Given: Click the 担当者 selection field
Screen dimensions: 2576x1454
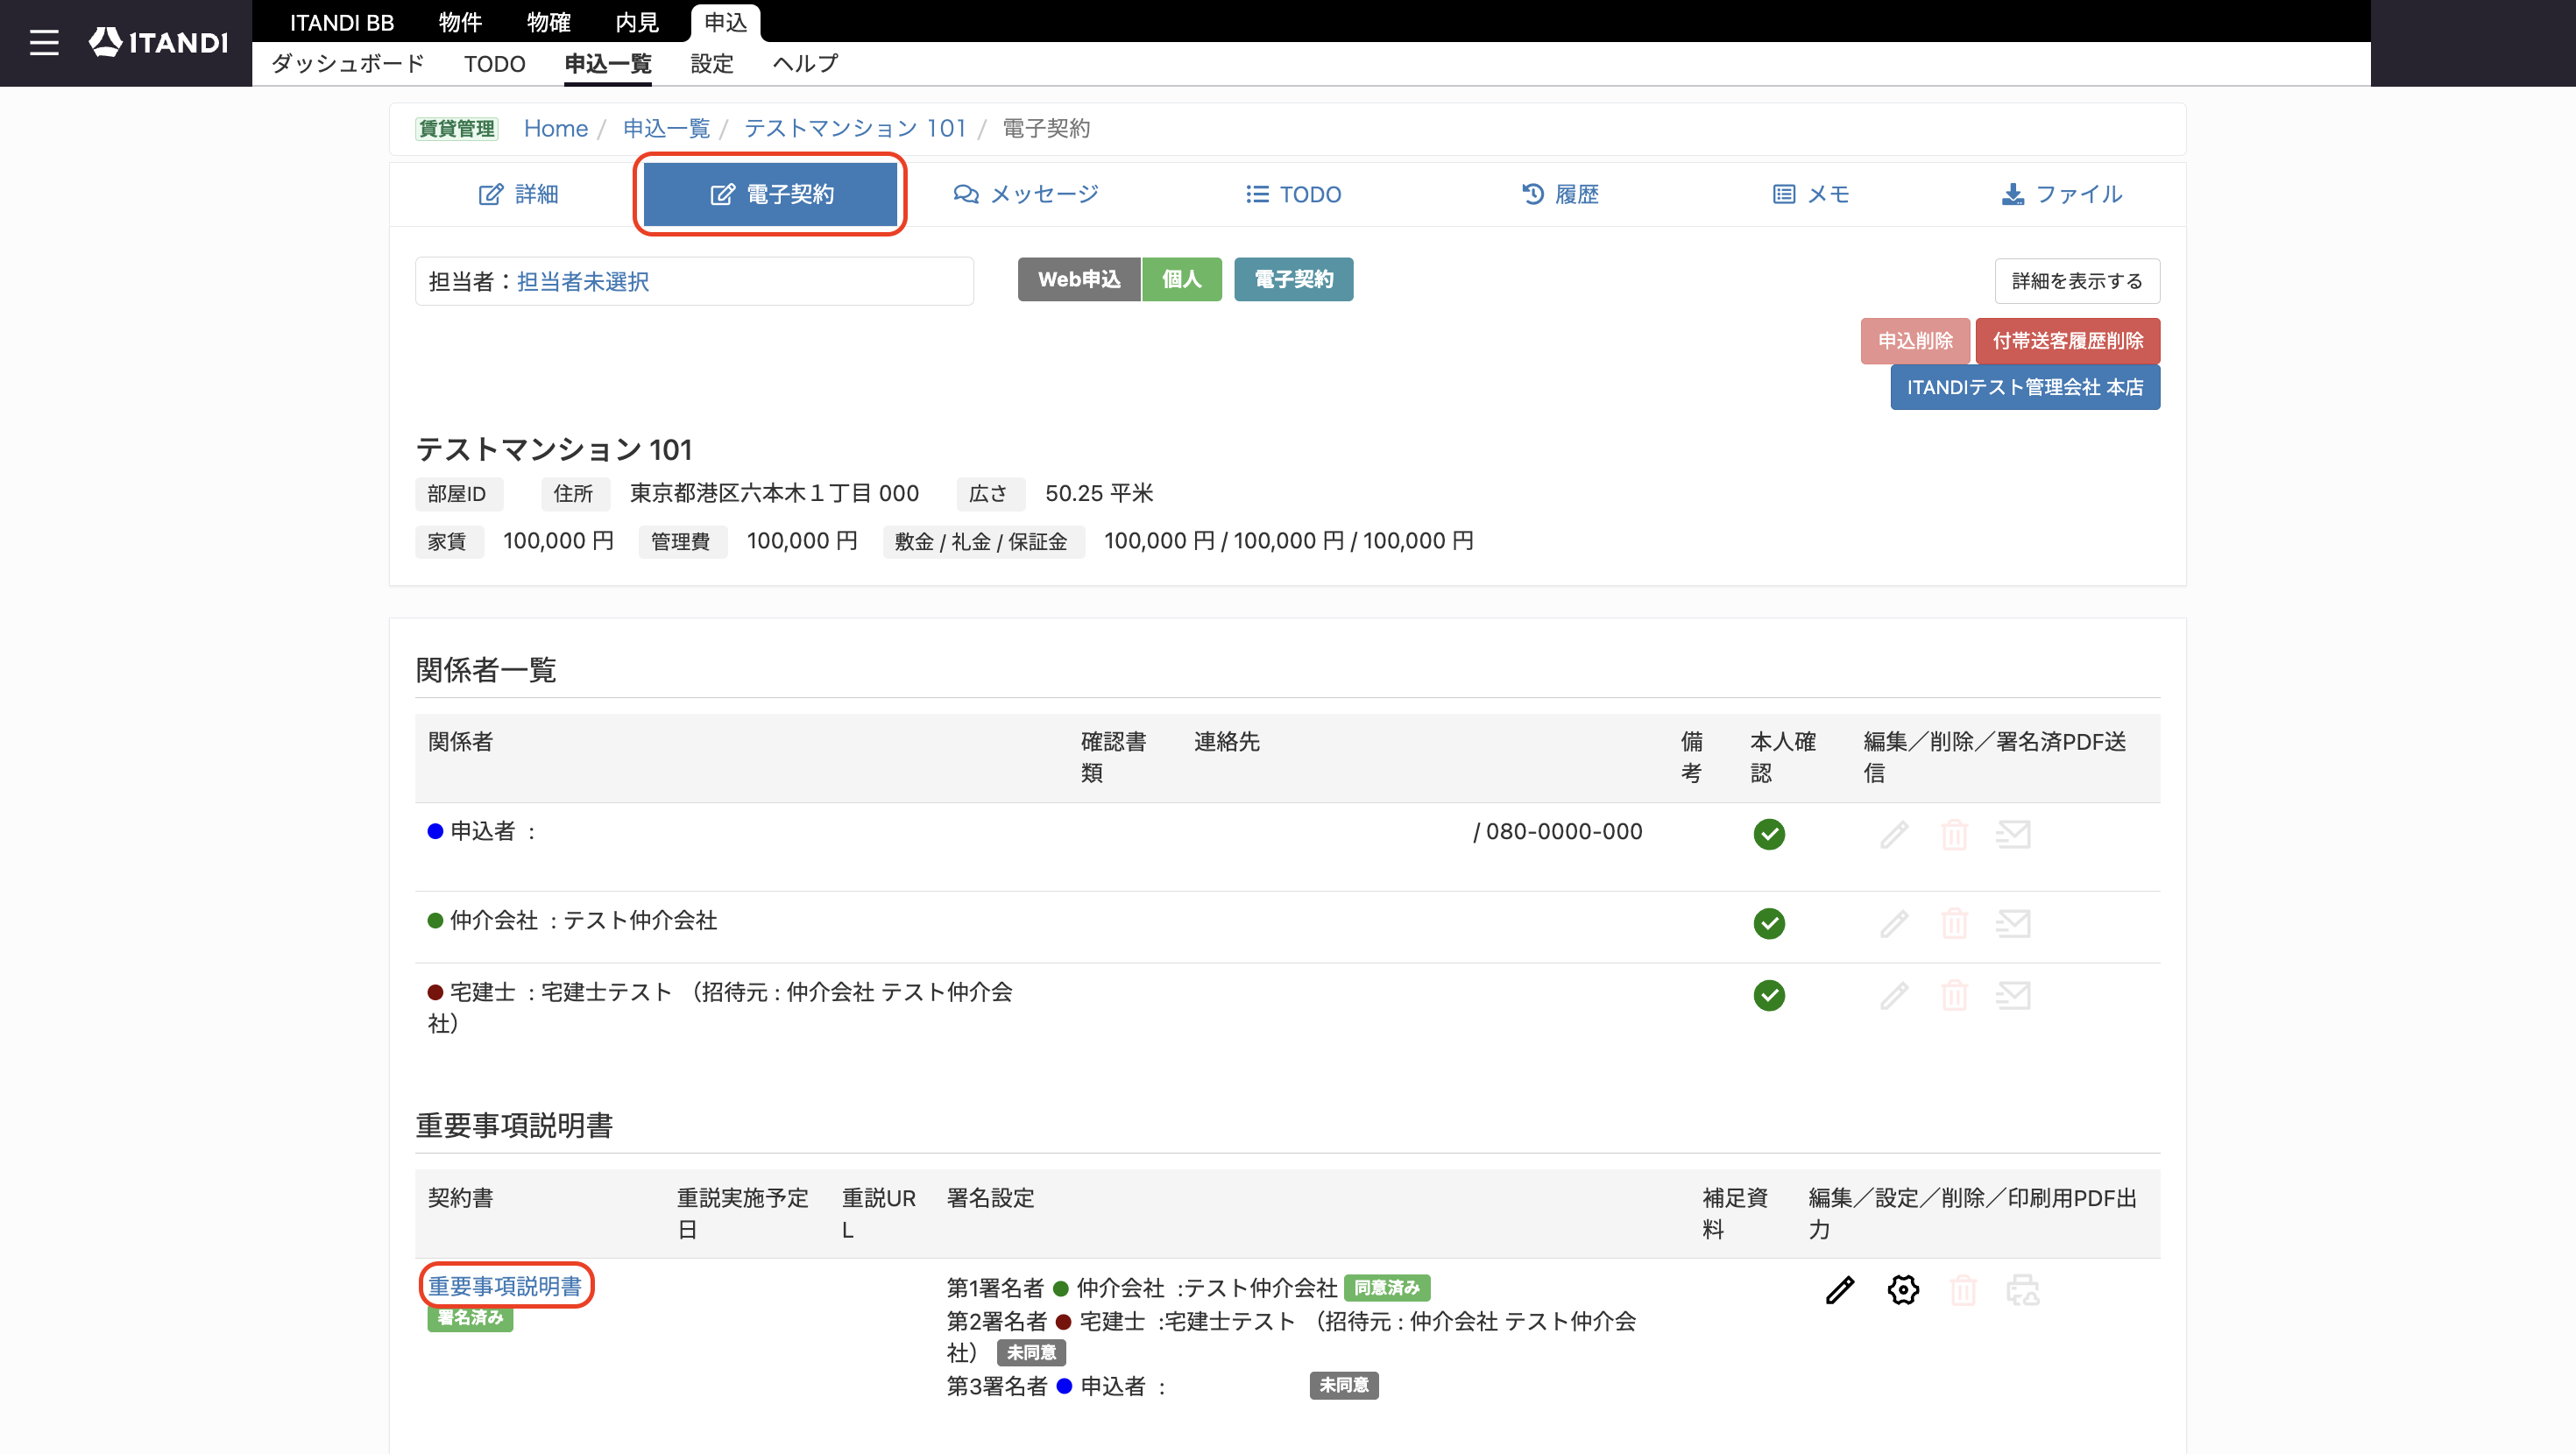Looking at the screenshot, I should (694, 281).
